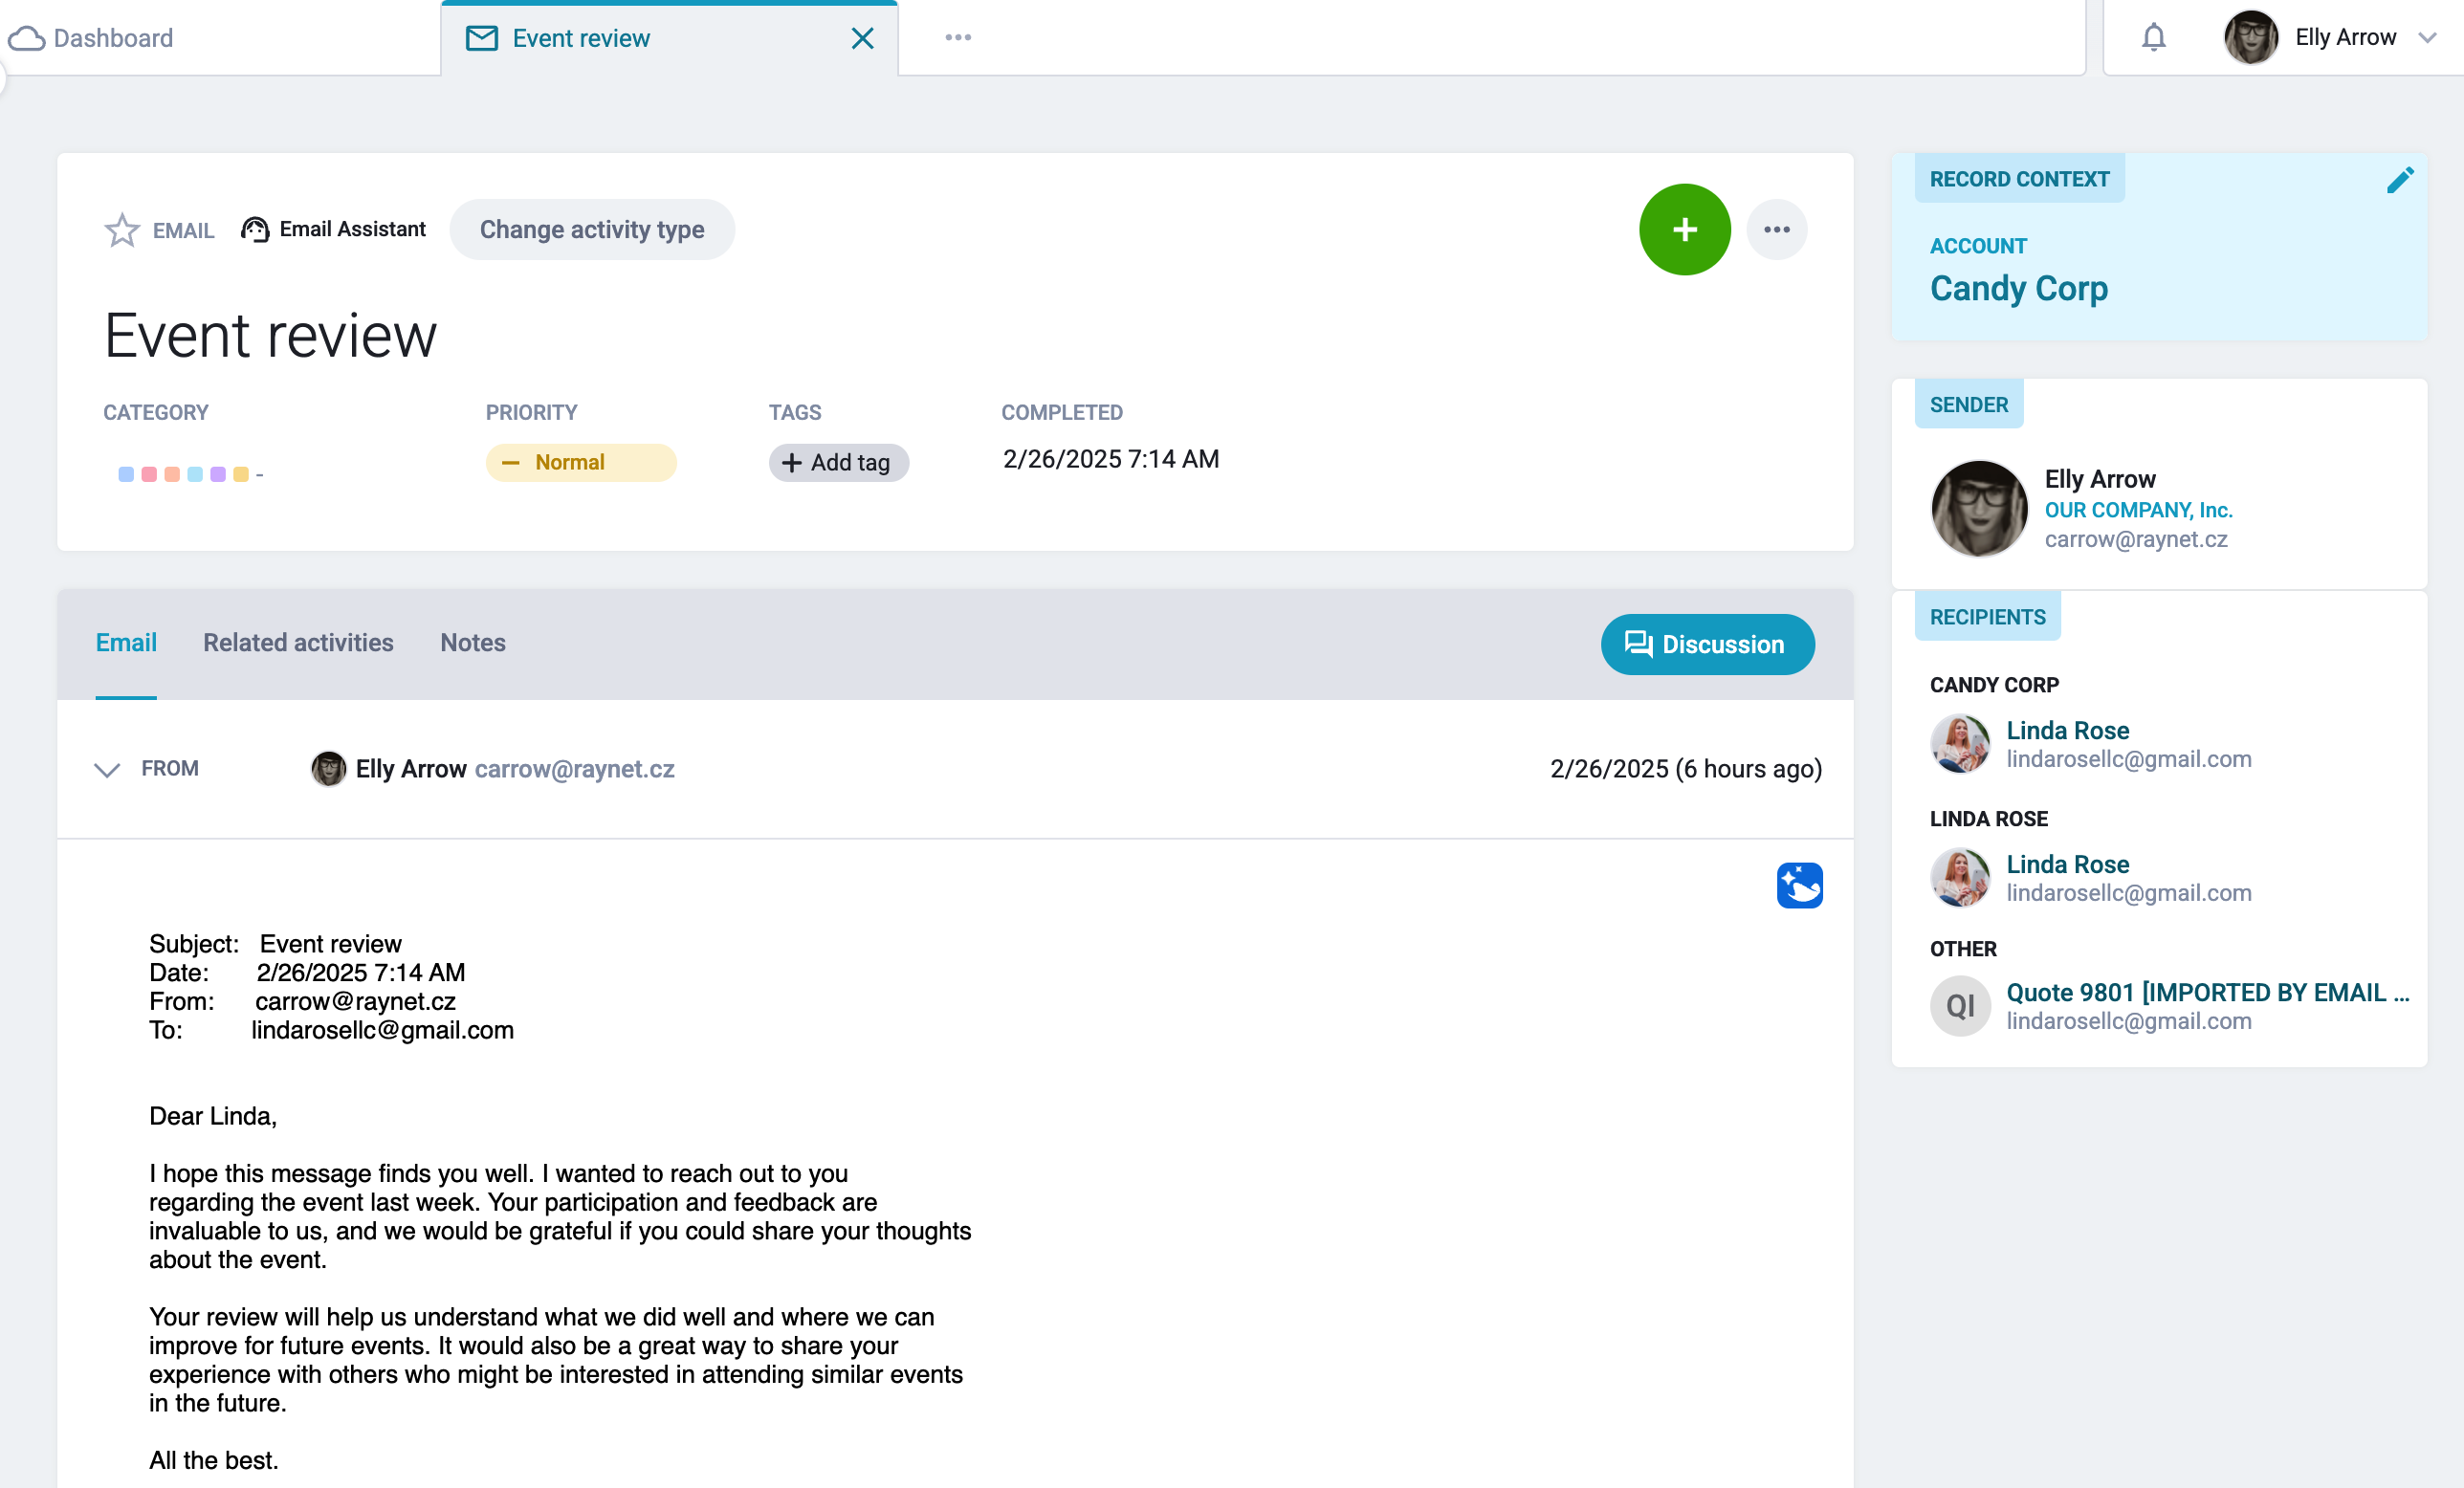Click the QI initials avatar
Viewport: 2464px width, 1488px height.
[1960, 1006]
